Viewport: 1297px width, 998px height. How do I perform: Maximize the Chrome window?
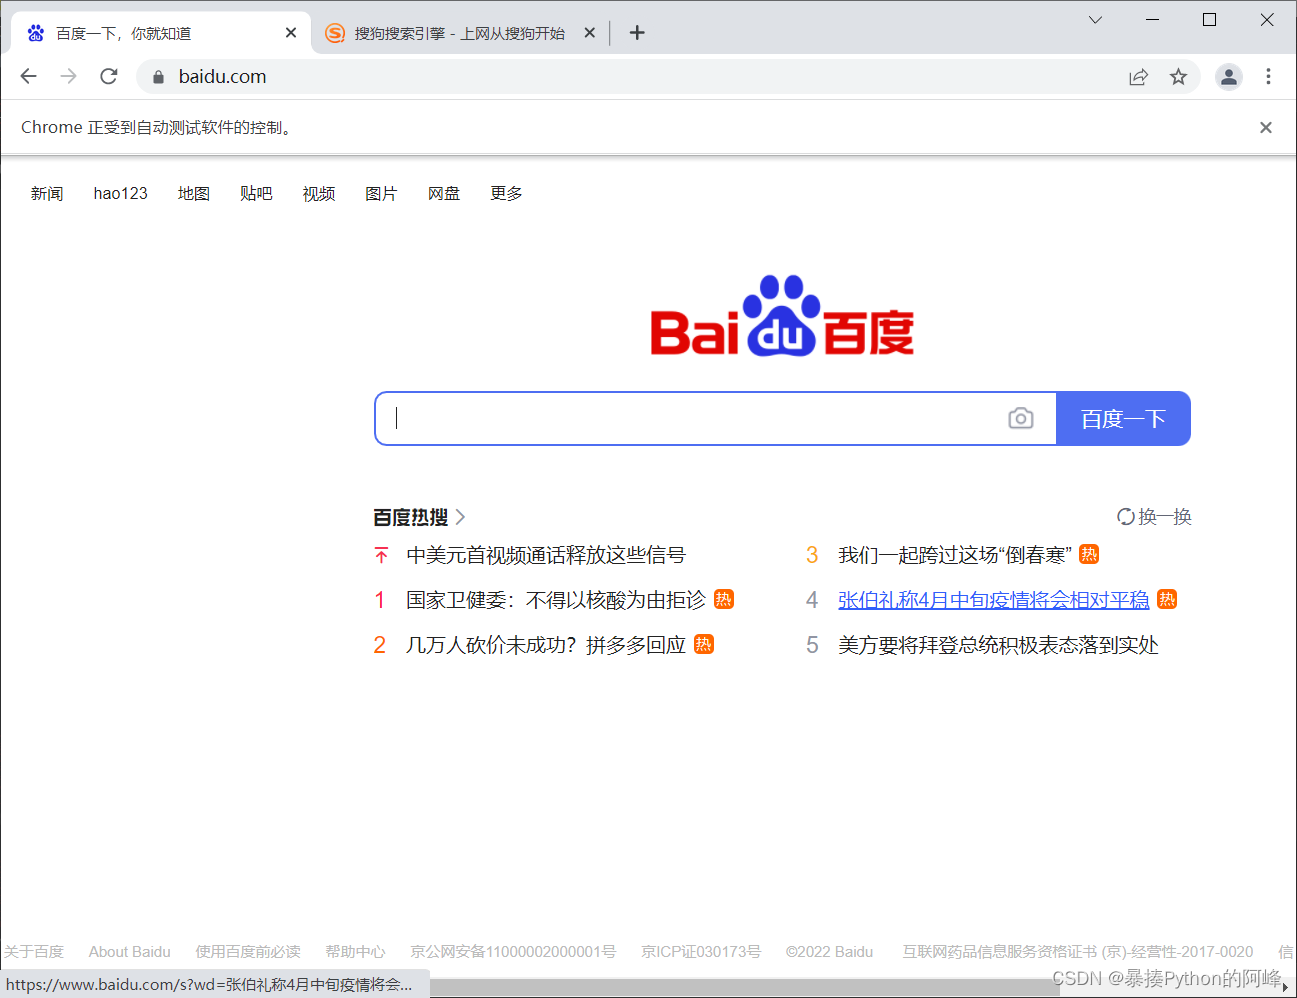pyautogui.click(x=1209, y=19)
